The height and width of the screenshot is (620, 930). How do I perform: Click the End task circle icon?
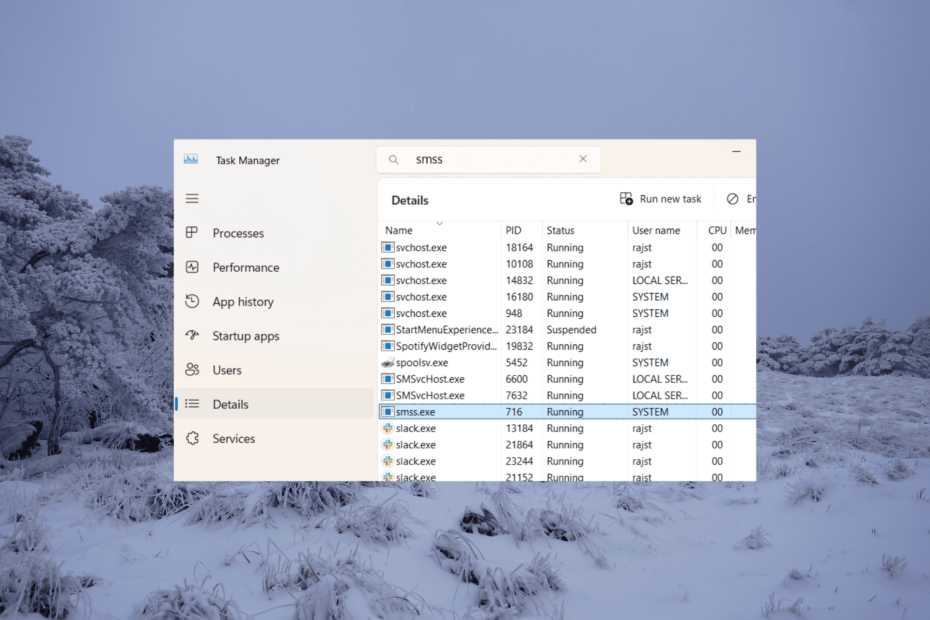[732, 199]
